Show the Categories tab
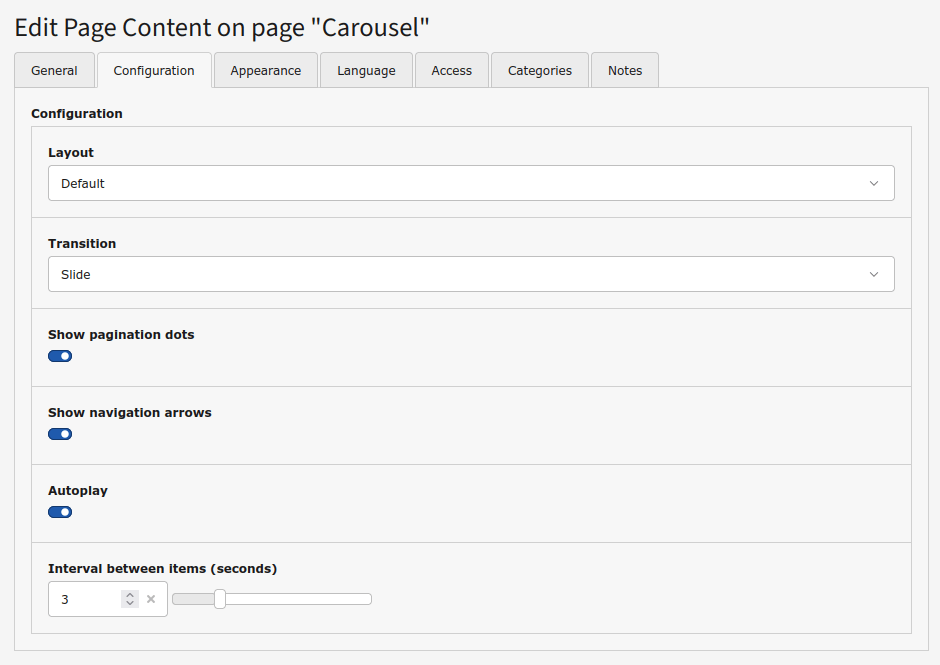940x665 pixels. point(539,71)
